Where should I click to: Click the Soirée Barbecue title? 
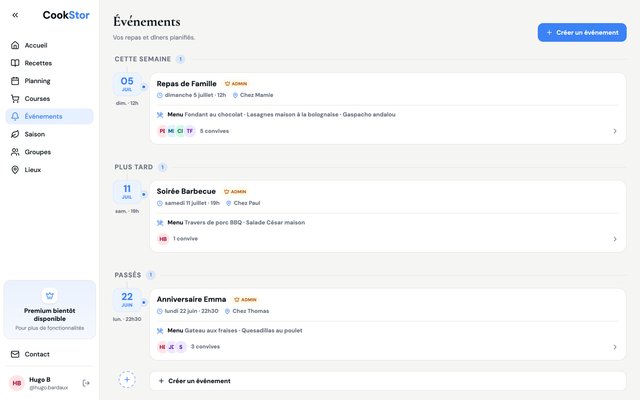186,191
